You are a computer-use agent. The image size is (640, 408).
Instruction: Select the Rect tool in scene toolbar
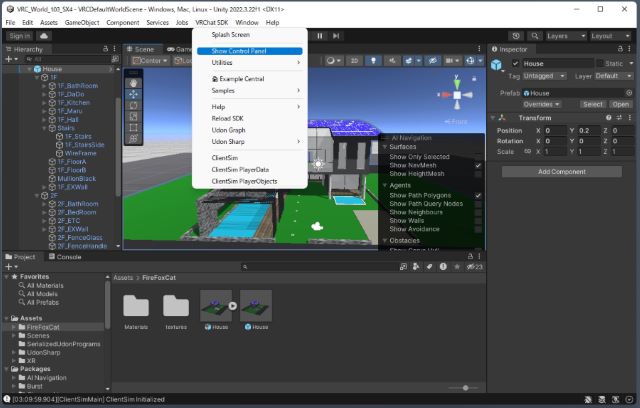coord(133,127)
